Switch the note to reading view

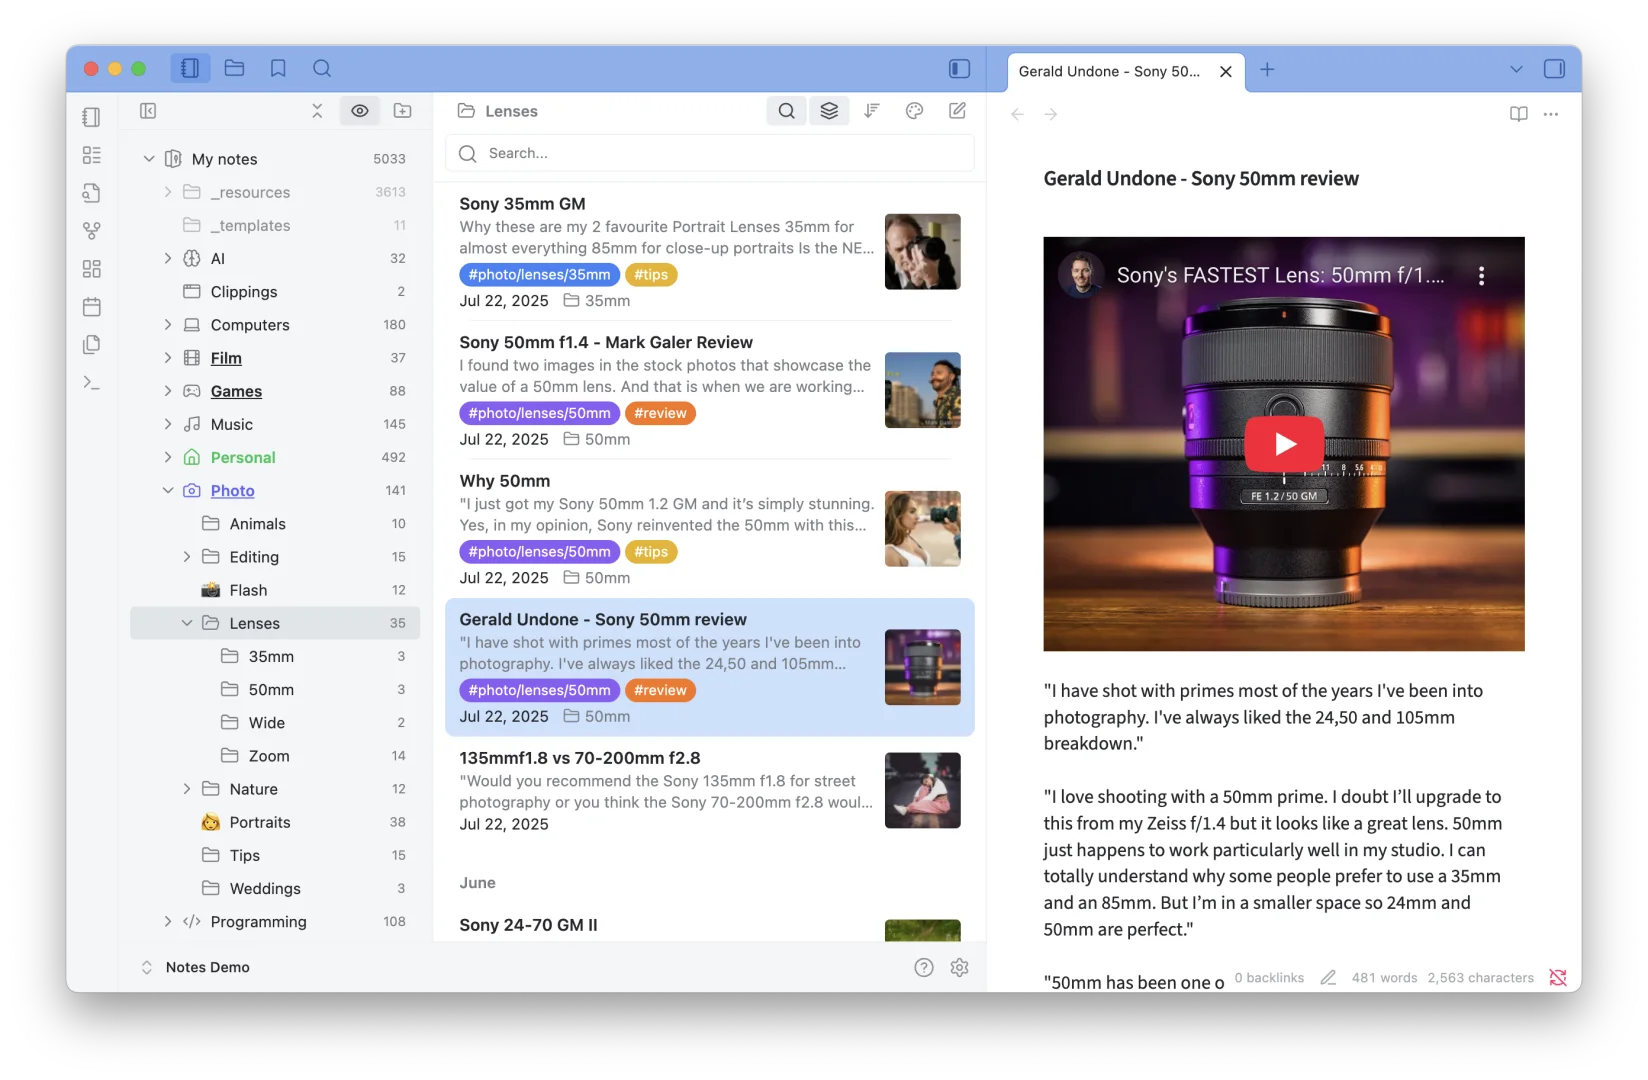coord(1518,114)
